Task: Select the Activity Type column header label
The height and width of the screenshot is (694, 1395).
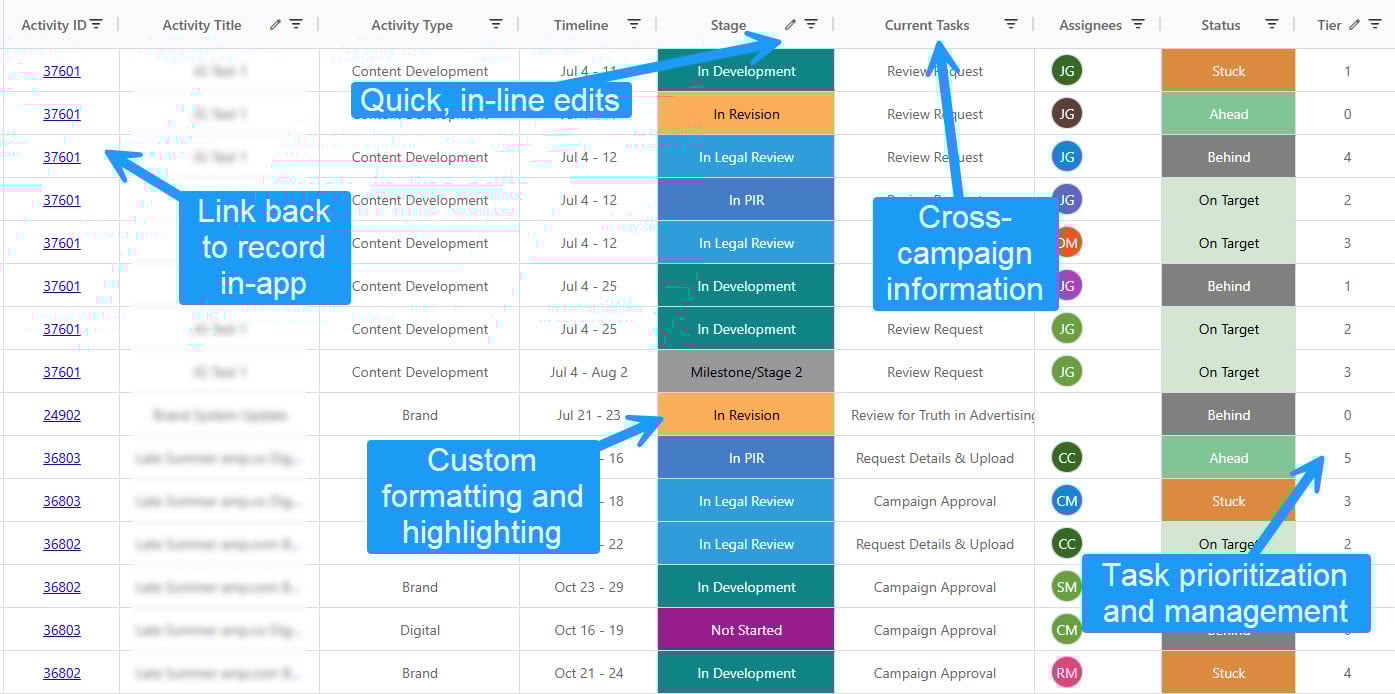Action: click(x=411, y=26)
